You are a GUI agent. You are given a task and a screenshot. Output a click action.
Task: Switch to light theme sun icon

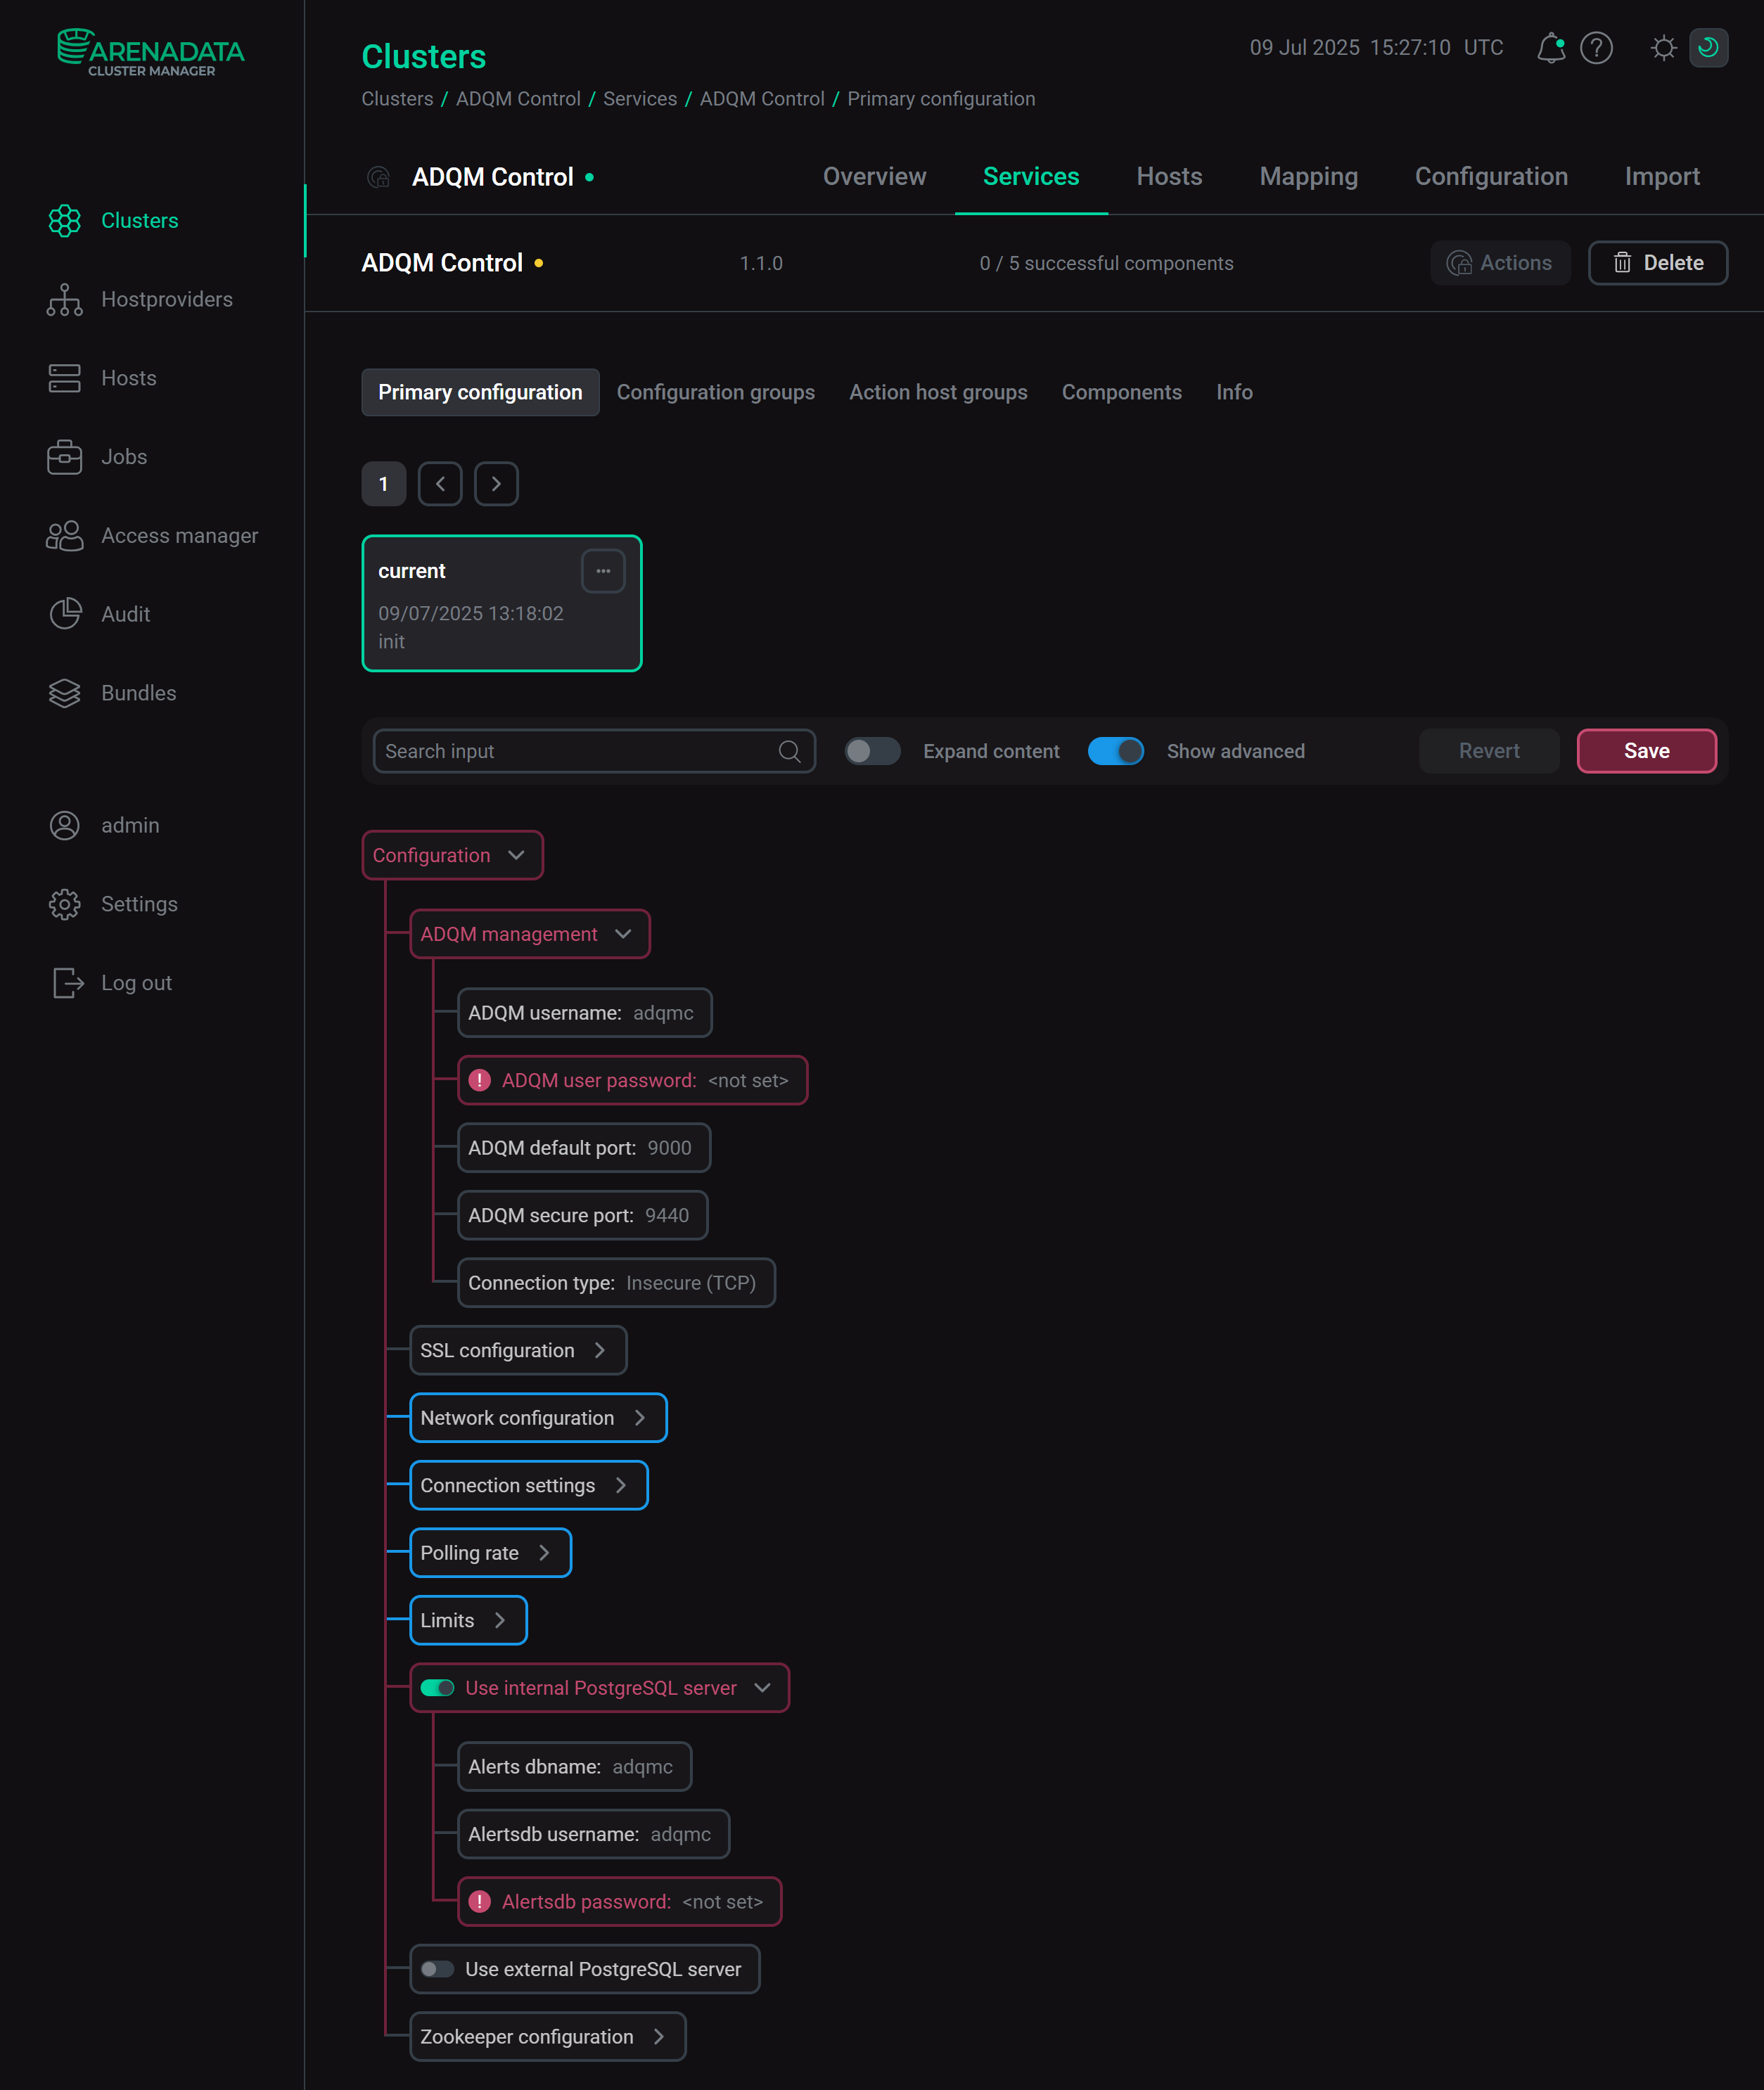(1663, 48)
